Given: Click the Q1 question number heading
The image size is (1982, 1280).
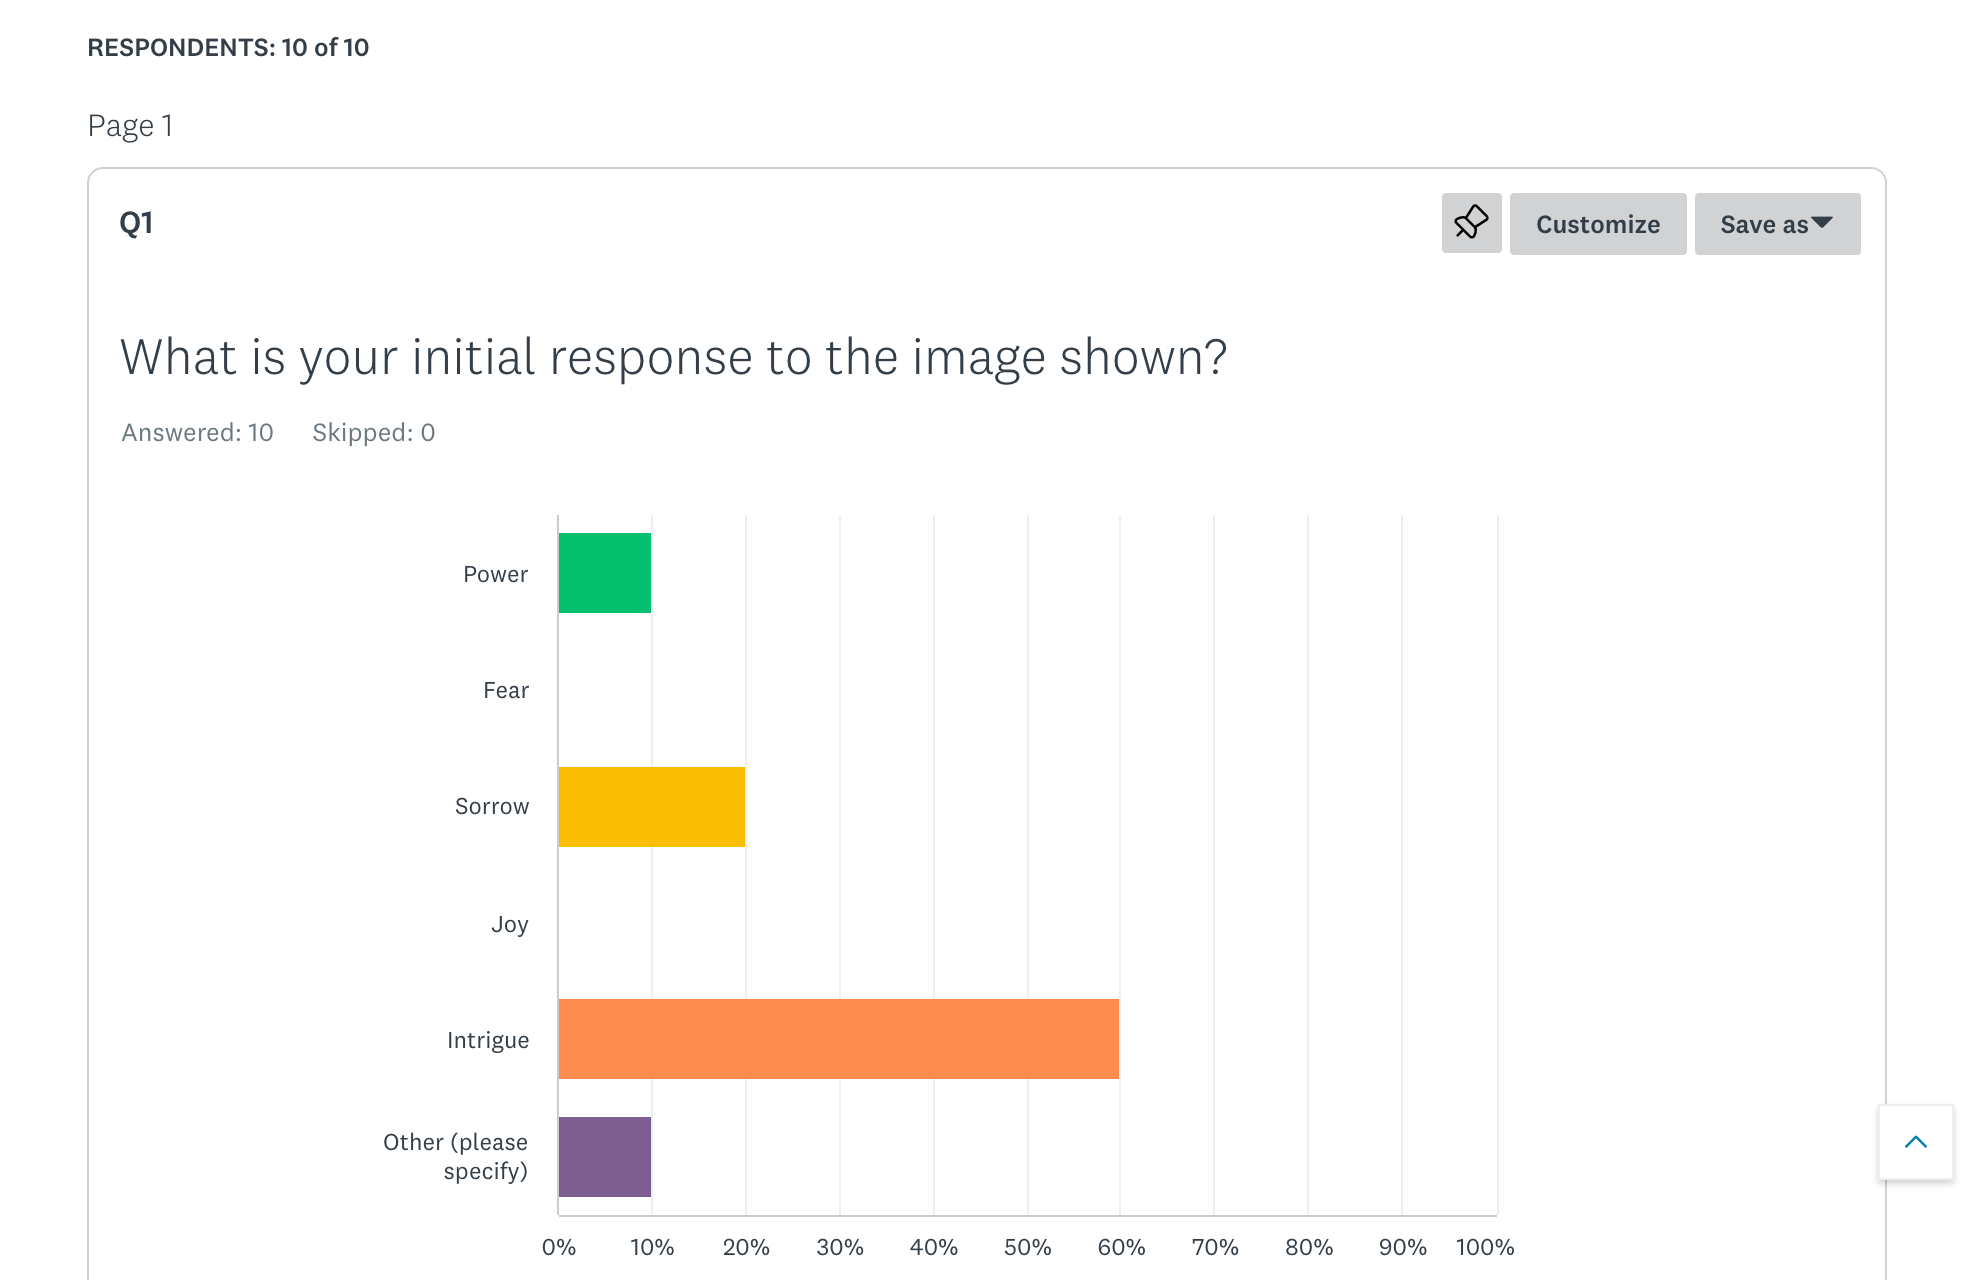Looking at the screenshot, I should click(x=136, y=222).
